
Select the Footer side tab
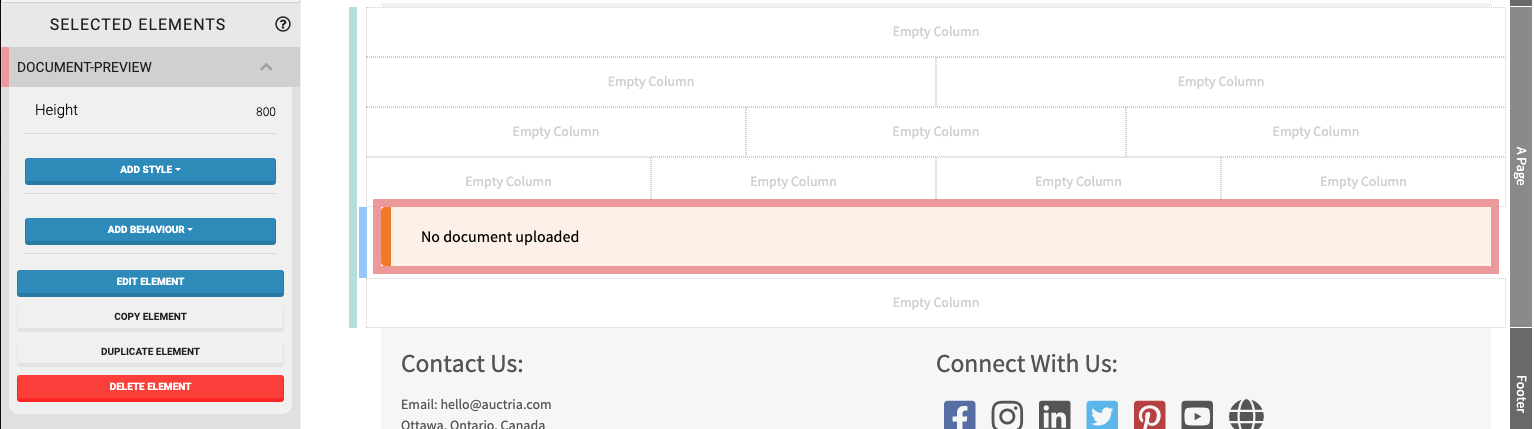pos(1520,393)
